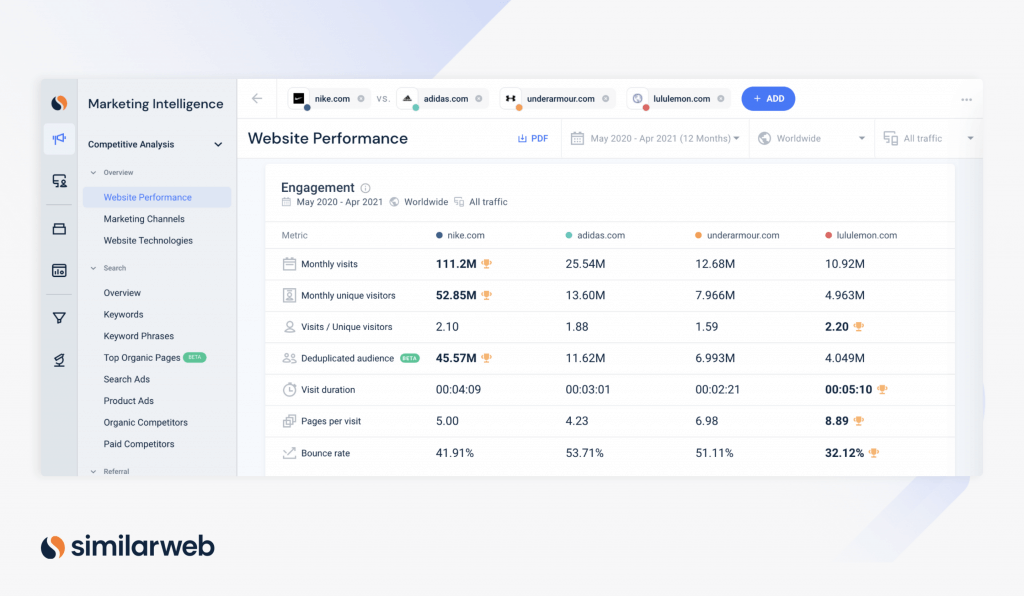Viewport: 1024px width, 596px height.
Task: Click the Visits / Unique visitors person icon
Action: pos(289,326)
